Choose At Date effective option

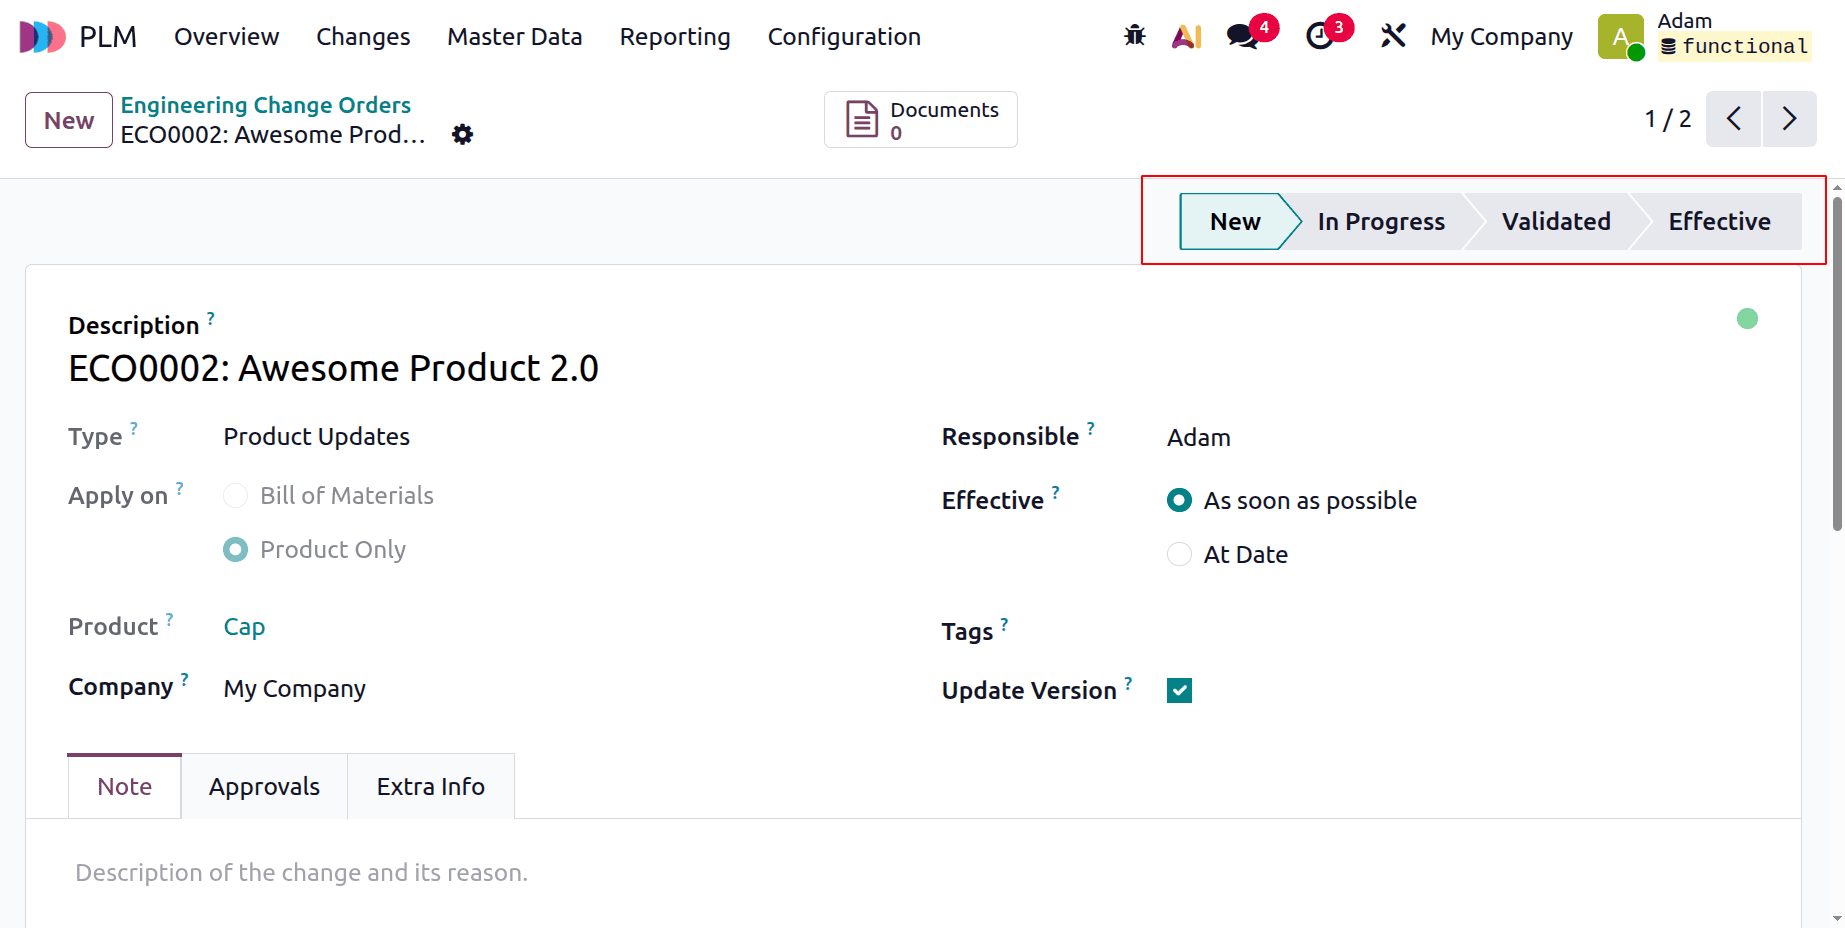1179,554
